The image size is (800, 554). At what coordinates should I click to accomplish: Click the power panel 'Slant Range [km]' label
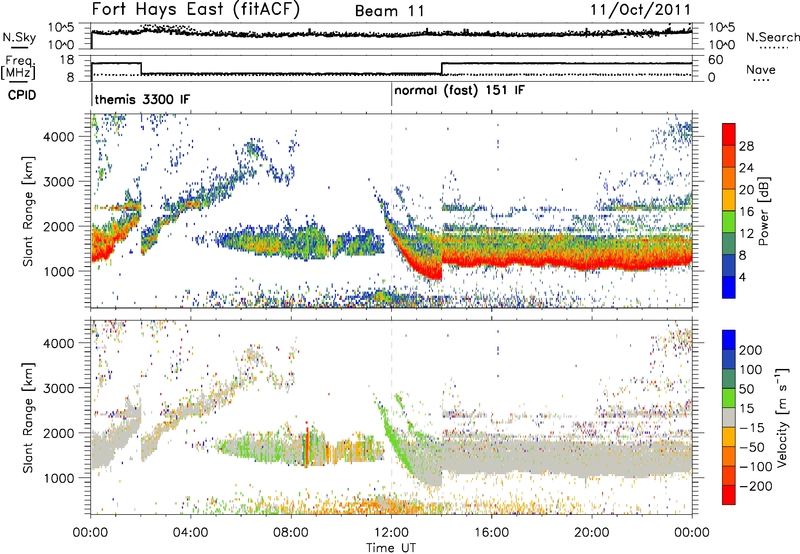pos(29,211)
